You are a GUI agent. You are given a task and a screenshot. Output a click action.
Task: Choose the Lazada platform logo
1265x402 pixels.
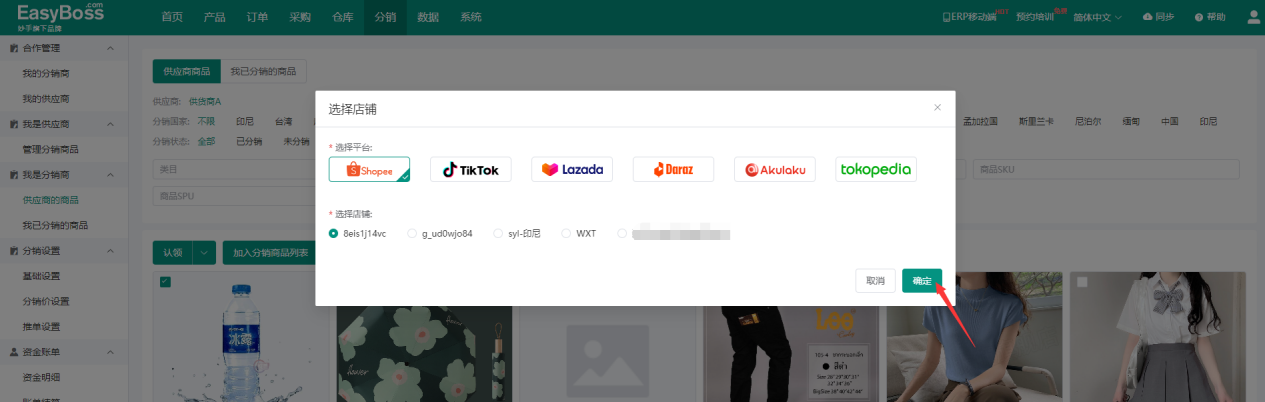[572, 170]
